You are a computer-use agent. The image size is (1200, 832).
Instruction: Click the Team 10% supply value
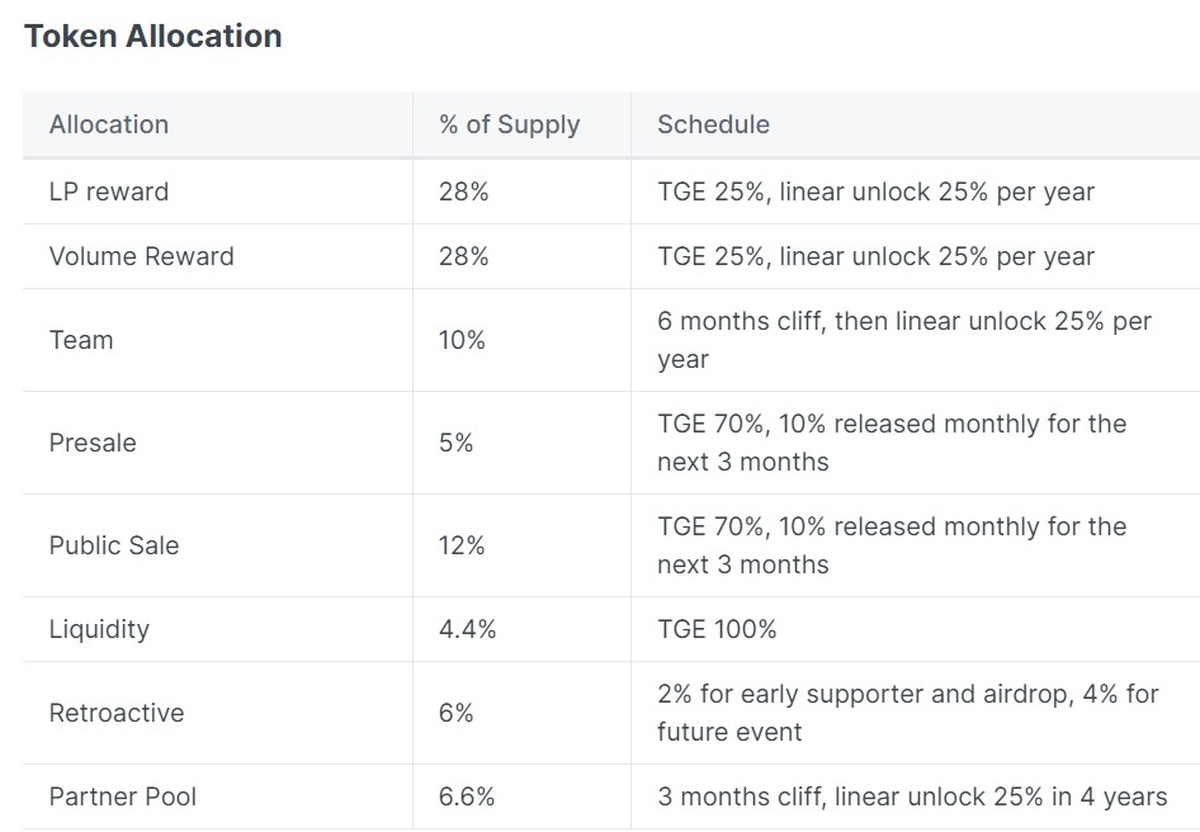click(x=461, y=341)
